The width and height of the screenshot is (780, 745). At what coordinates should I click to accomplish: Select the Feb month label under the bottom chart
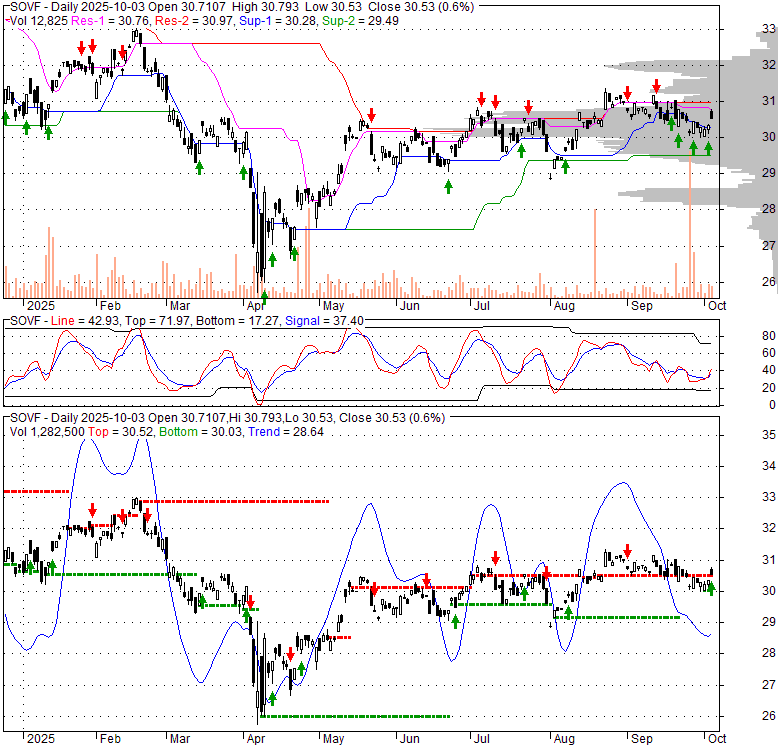pyautogui.click(x=110, y=739)
